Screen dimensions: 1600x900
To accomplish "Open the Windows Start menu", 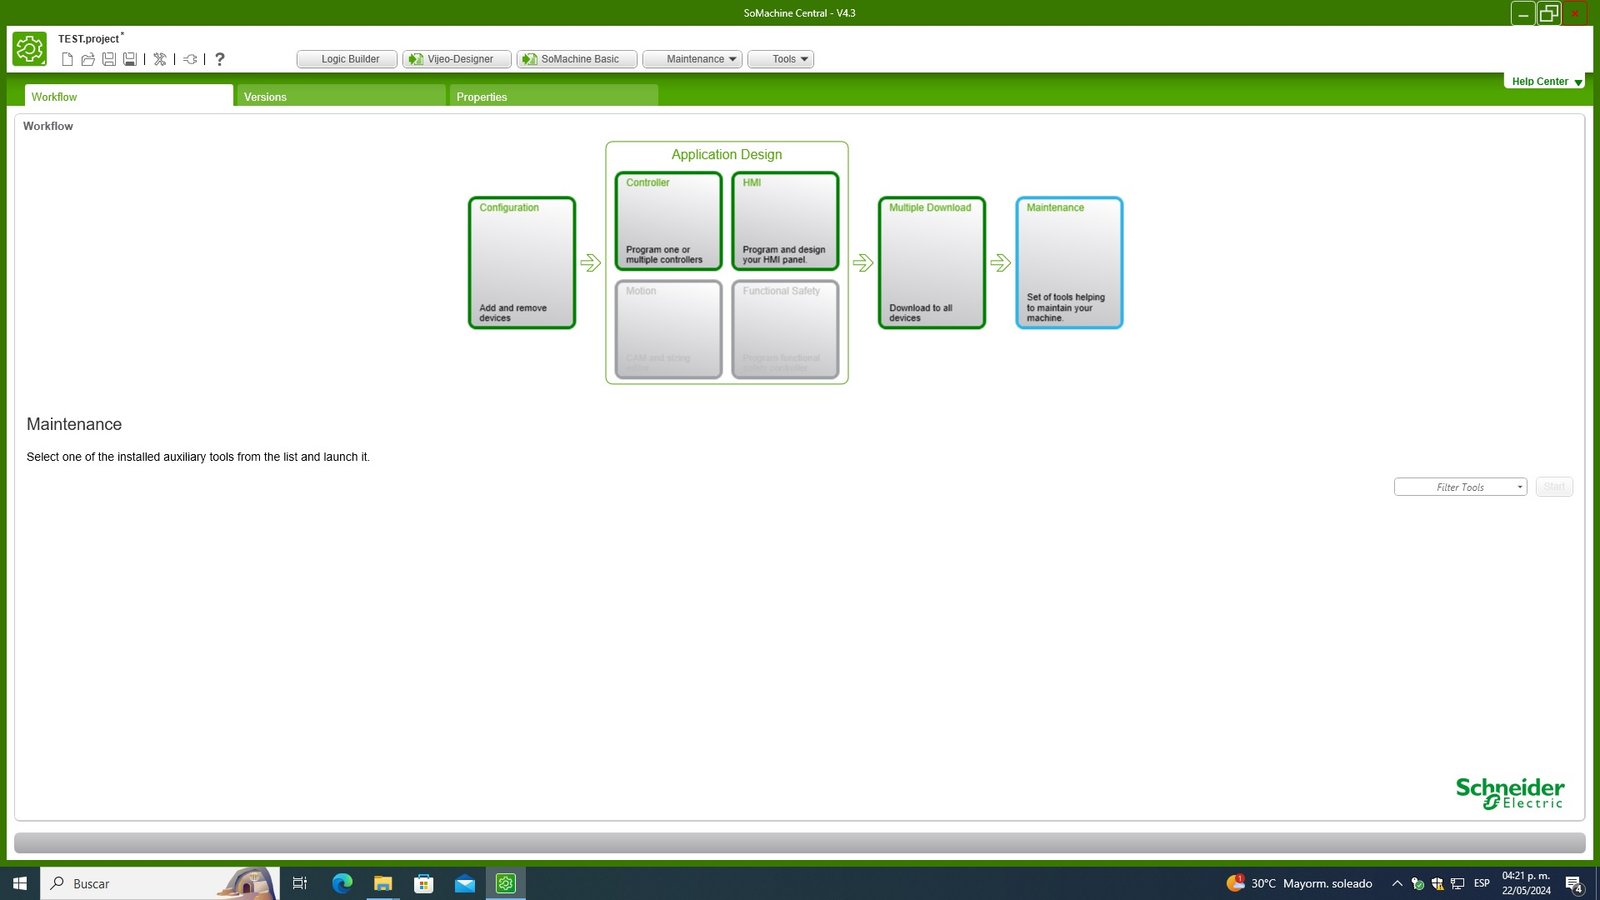I will [x=20, y=883].
